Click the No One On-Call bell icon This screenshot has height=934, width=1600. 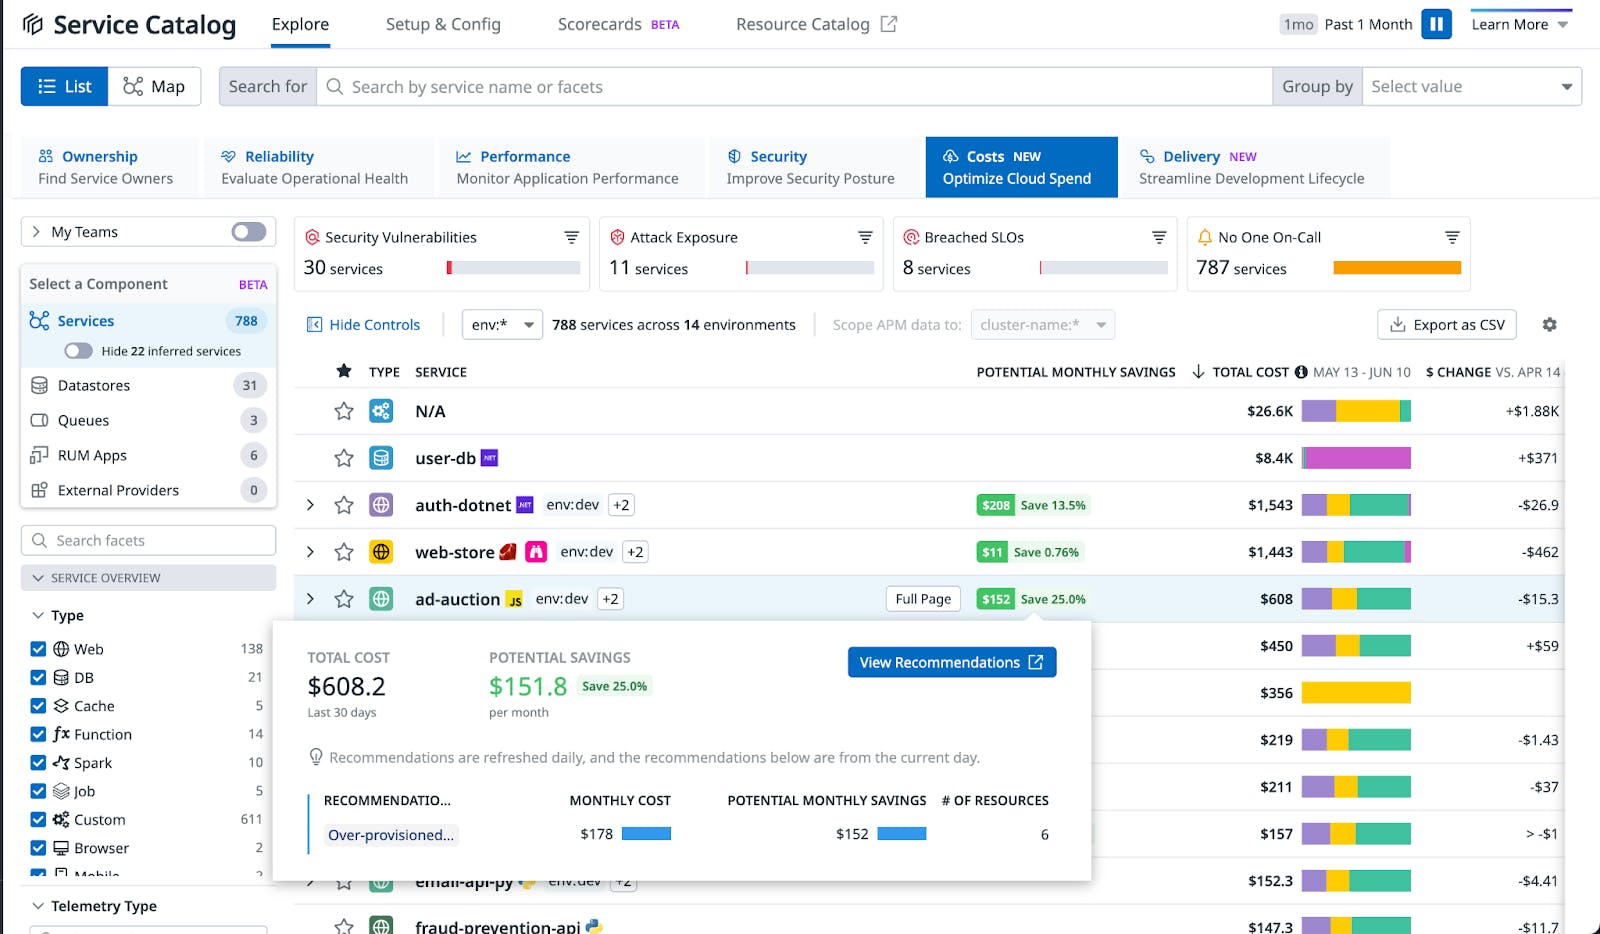click(1205, 237)
